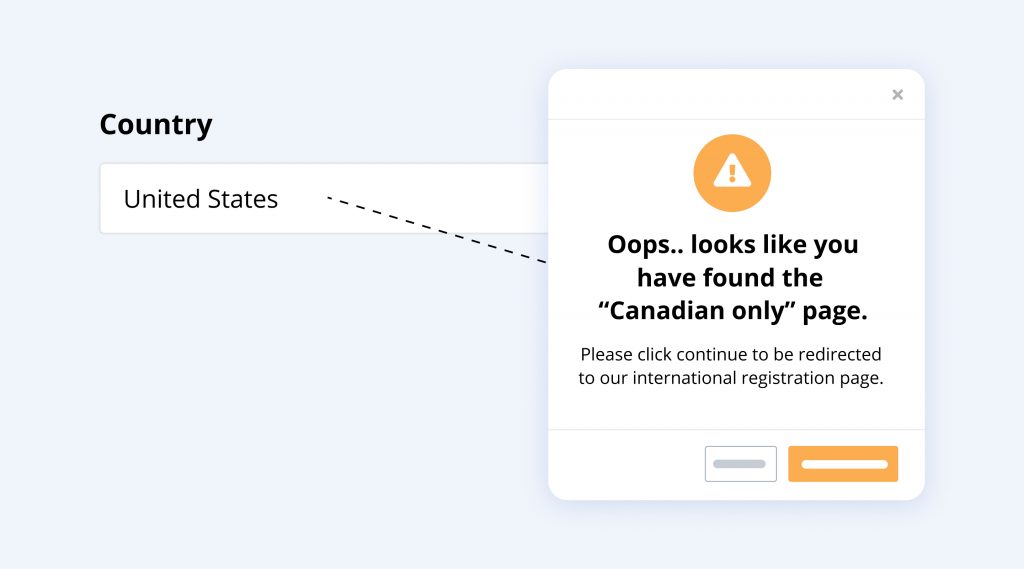This screenshot has height=569, width=1024.
Task: Click the Country field label
Action: [156, 125]
